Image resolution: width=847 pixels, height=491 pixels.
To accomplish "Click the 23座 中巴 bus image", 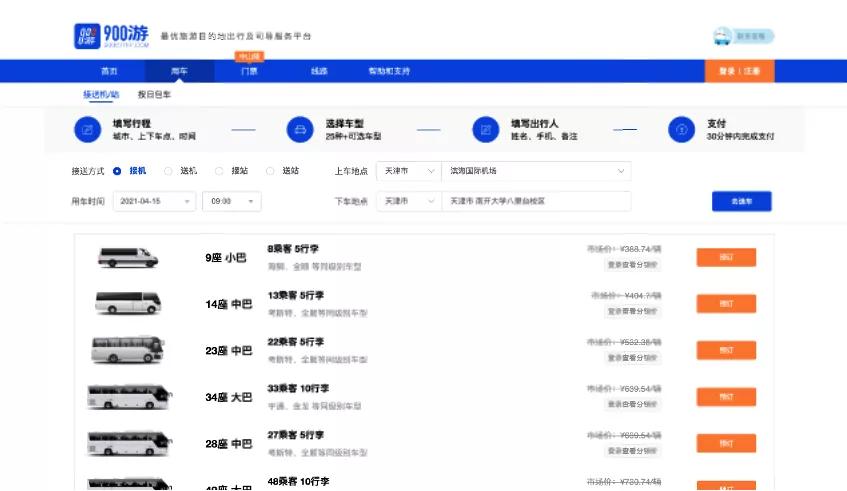I will (x=127, y=349).
